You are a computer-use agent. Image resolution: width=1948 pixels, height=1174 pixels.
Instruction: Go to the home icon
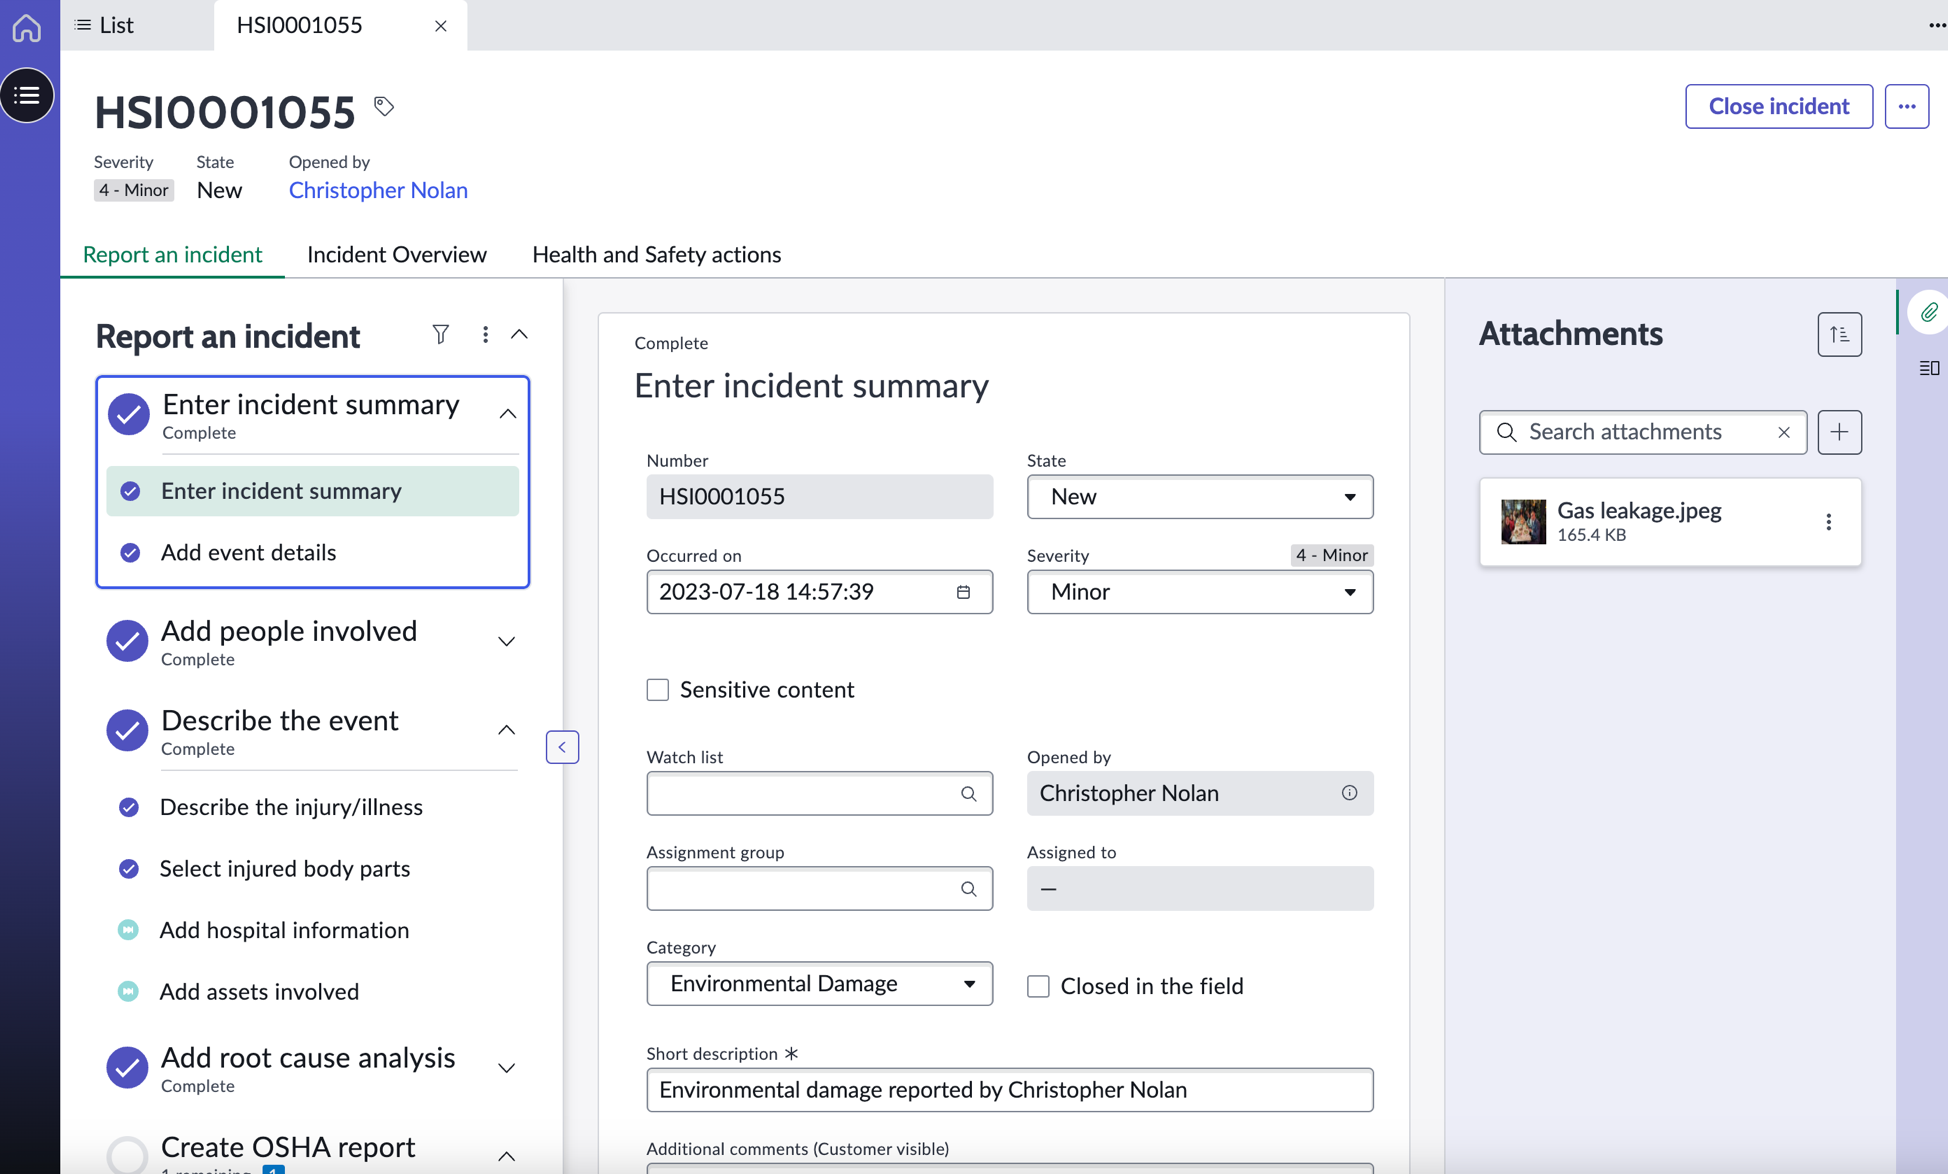[x=27, y=27]
